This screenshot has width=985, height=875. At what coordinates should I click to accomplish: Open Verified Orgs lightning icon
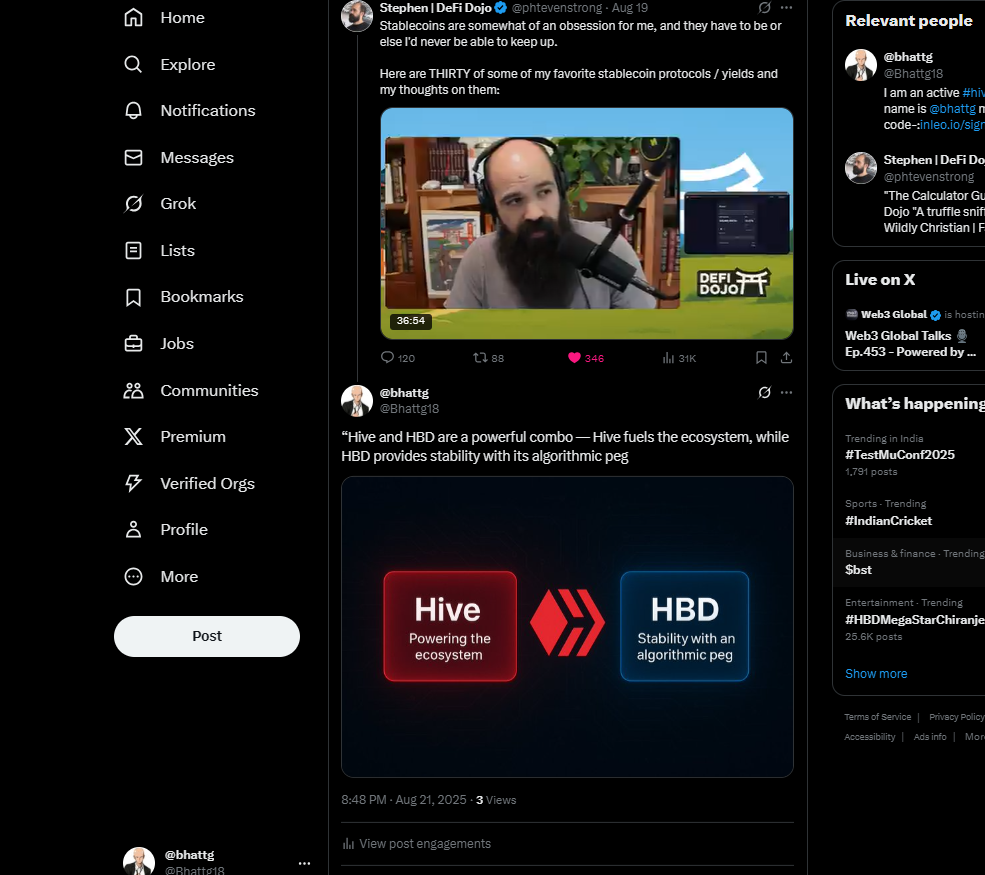click(133, 483)
